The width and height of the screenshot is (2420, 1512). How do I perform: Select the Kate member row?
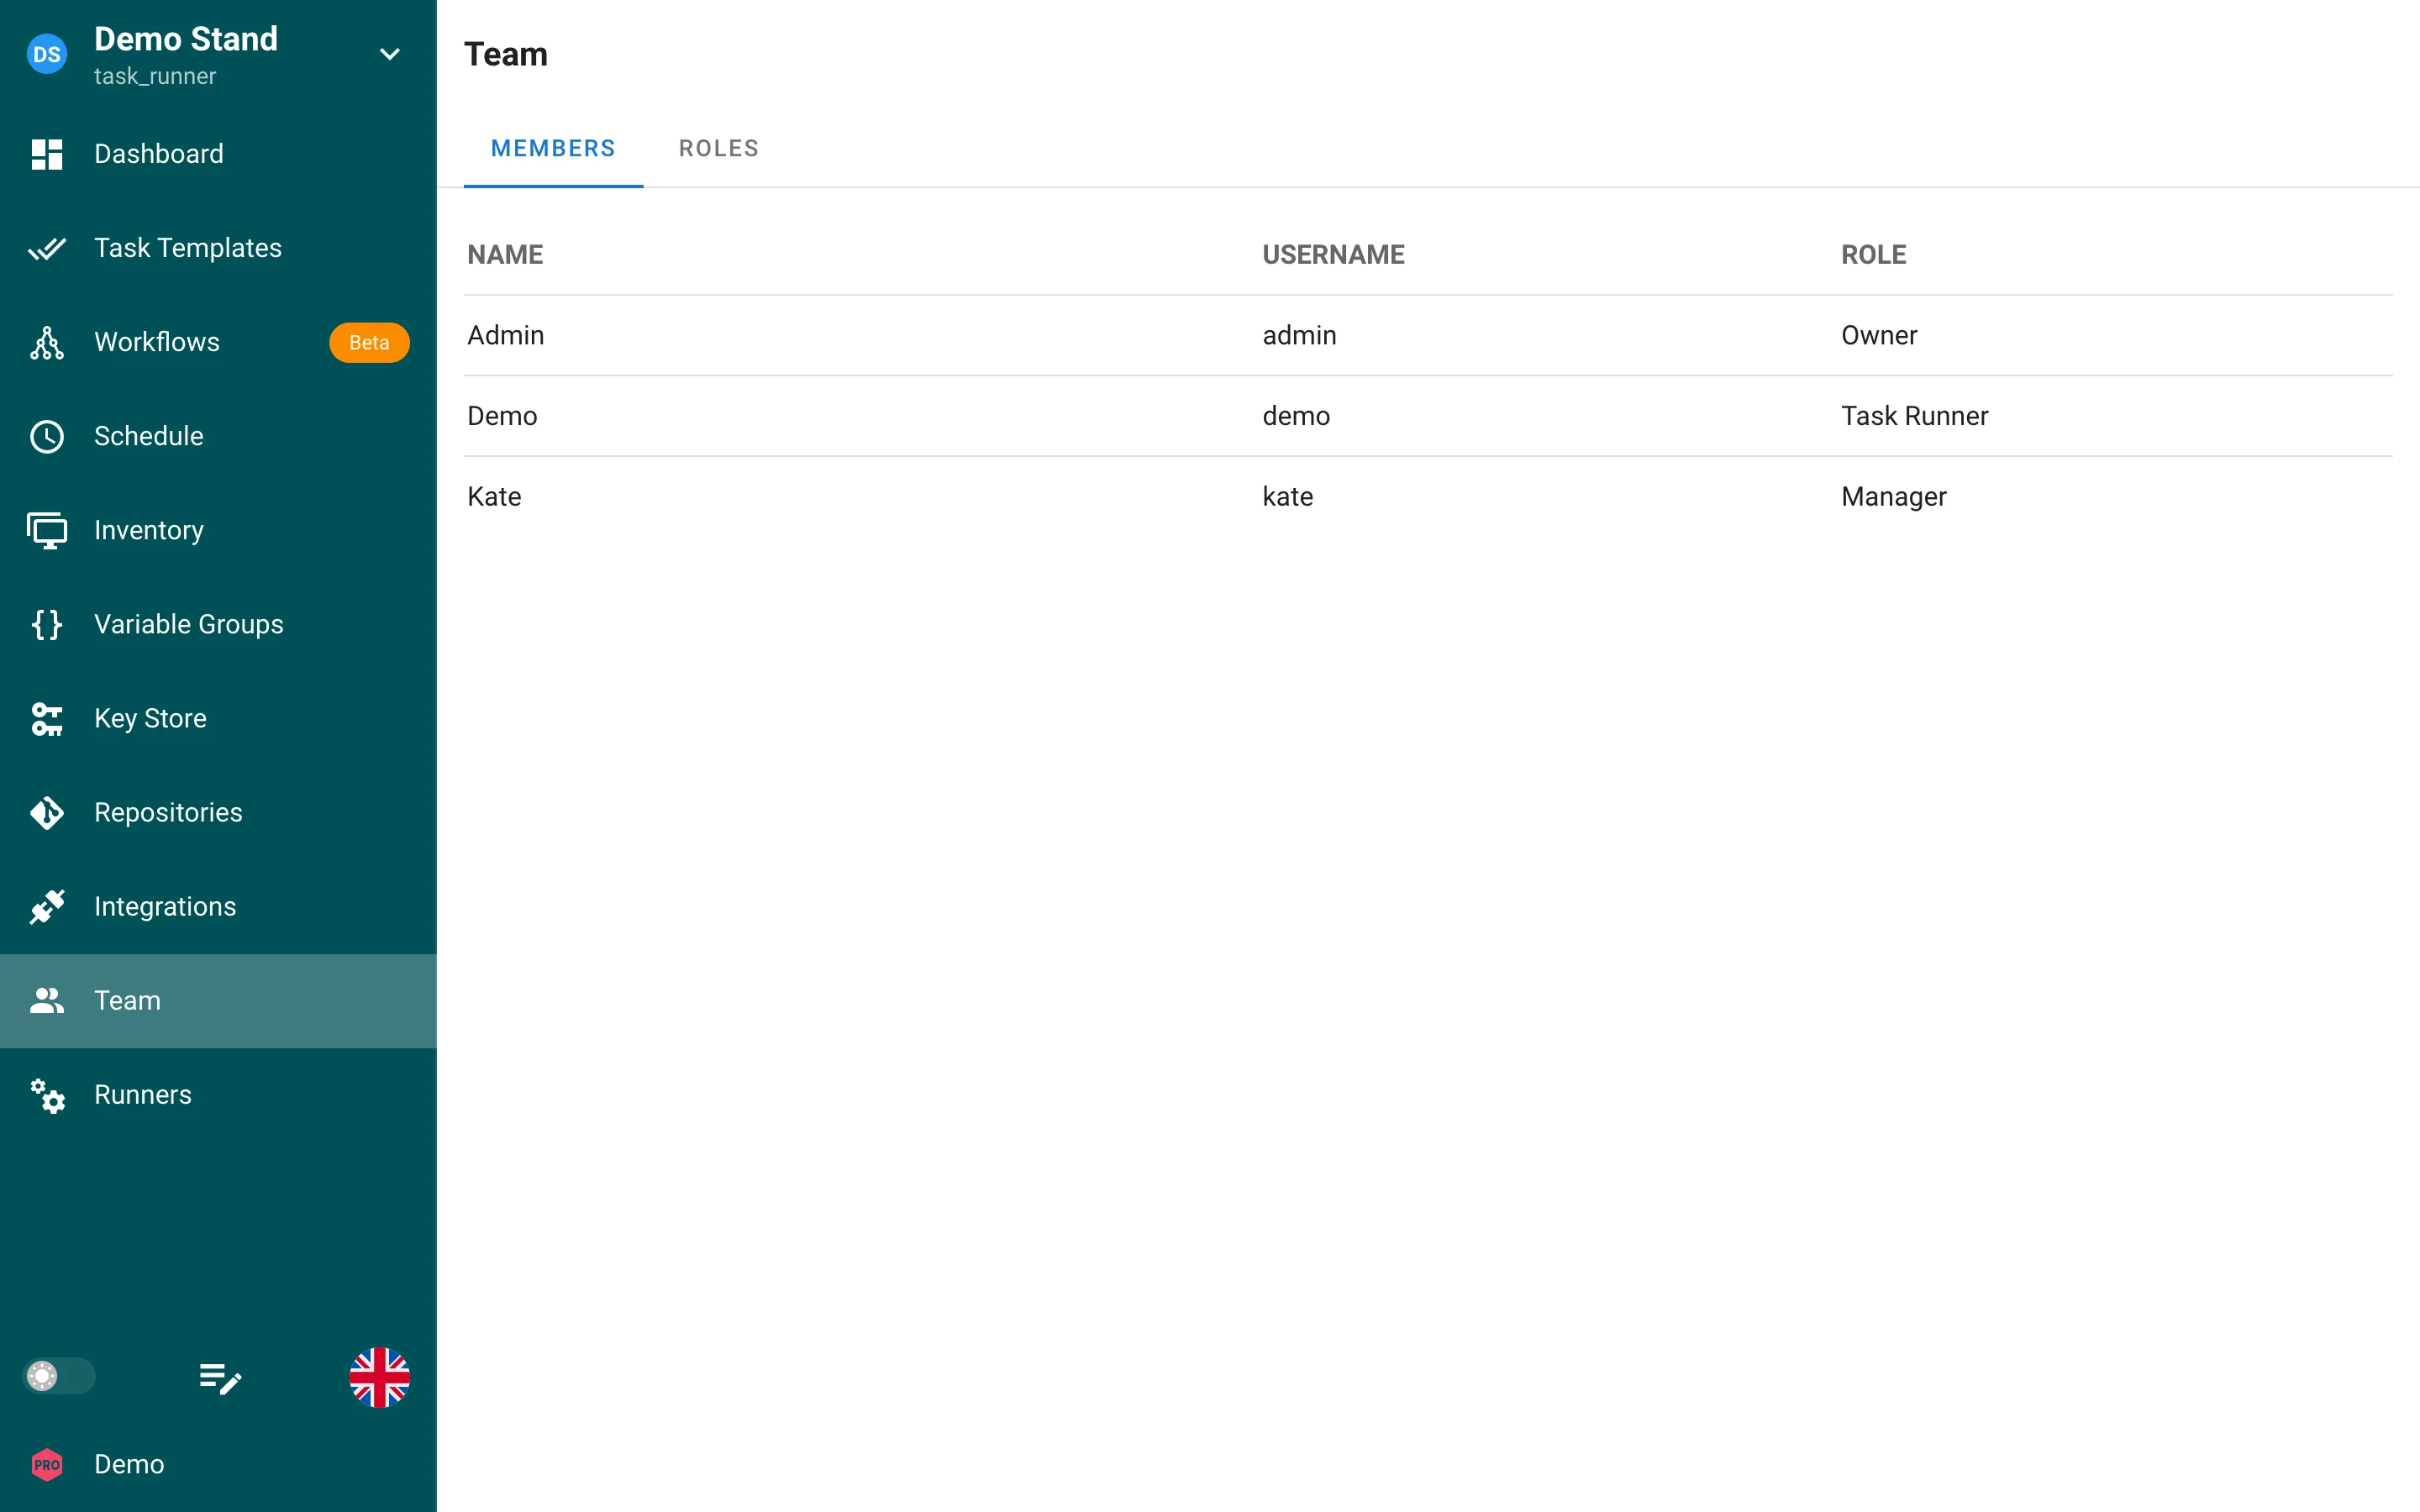(1428, 497)
